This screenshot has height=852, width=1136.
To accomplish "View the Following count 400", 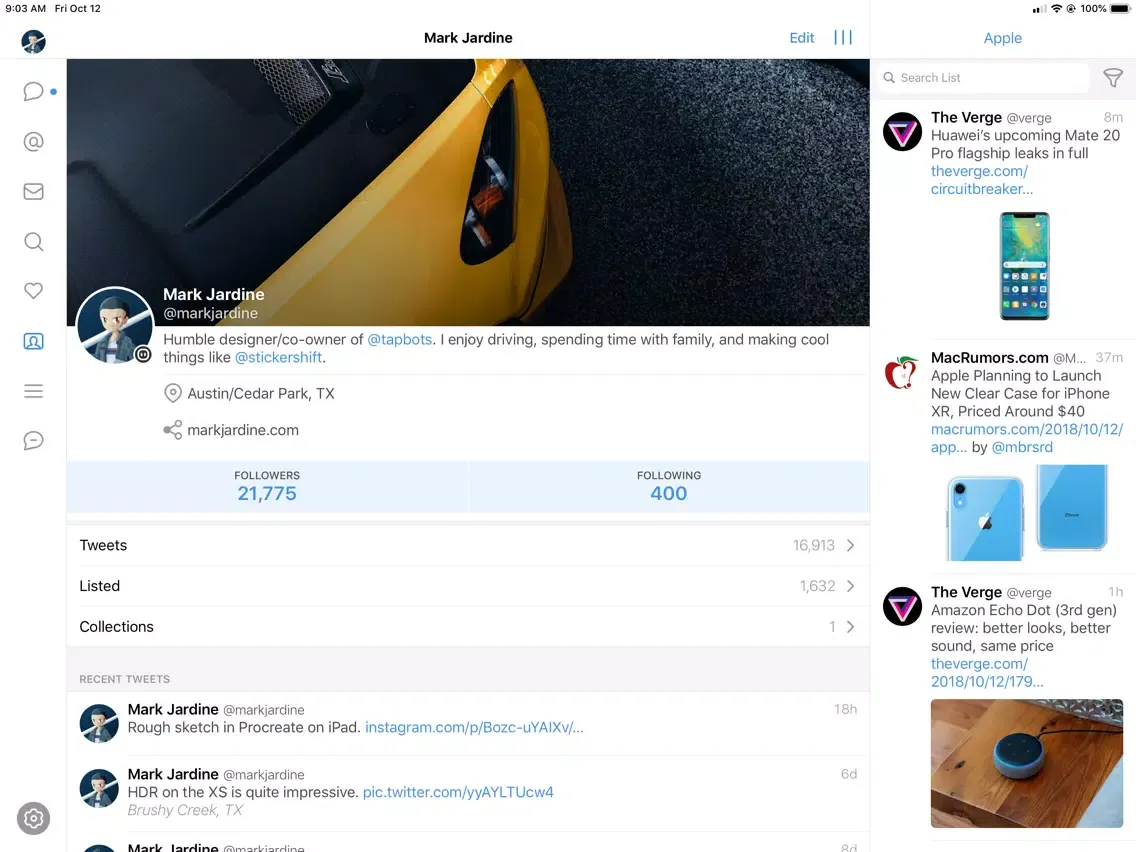I will pyautogui.click(x=668, y=493).
